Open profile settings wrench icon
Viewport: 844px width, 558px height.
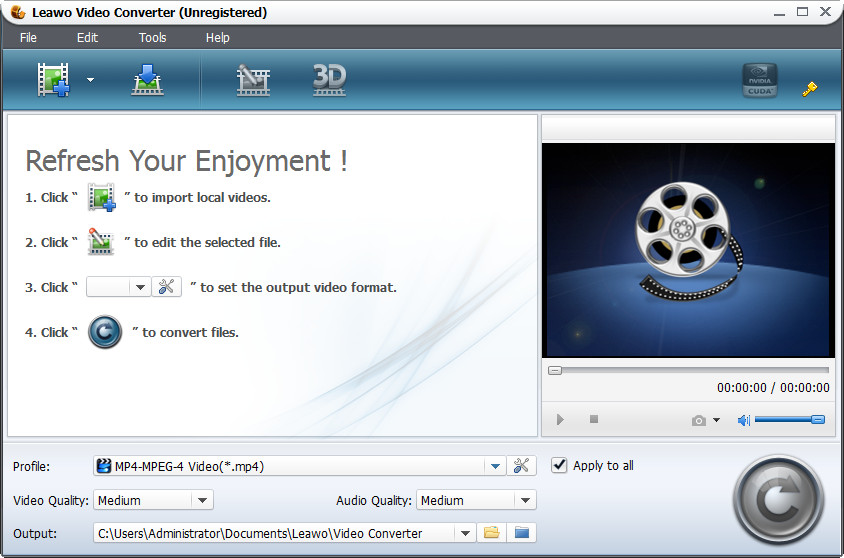tap(522, 465)
